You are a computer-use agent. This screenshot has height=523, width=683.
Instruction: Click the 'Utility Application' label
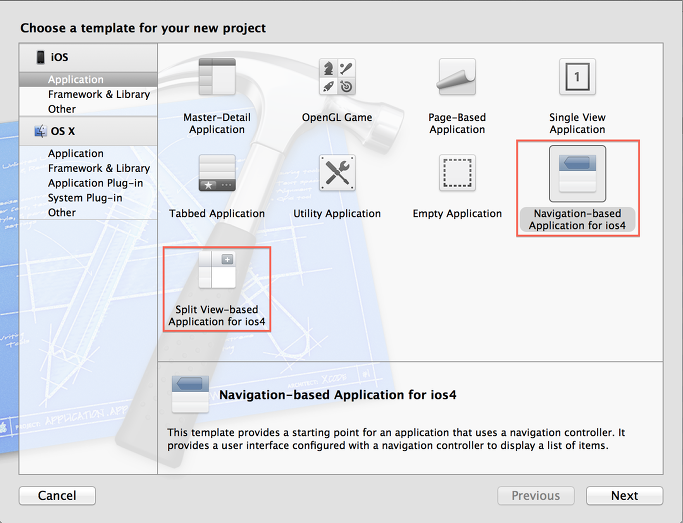pos(337,213)
